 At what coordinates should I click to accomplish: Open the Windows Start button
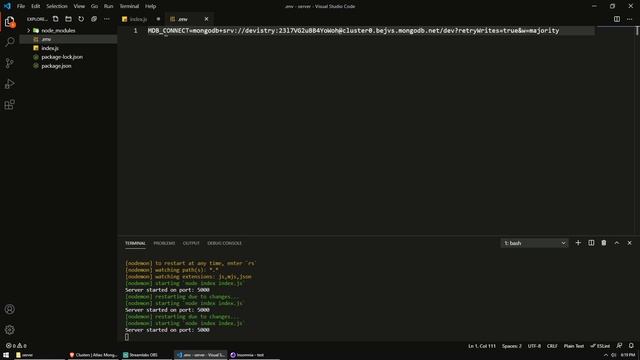6,355
